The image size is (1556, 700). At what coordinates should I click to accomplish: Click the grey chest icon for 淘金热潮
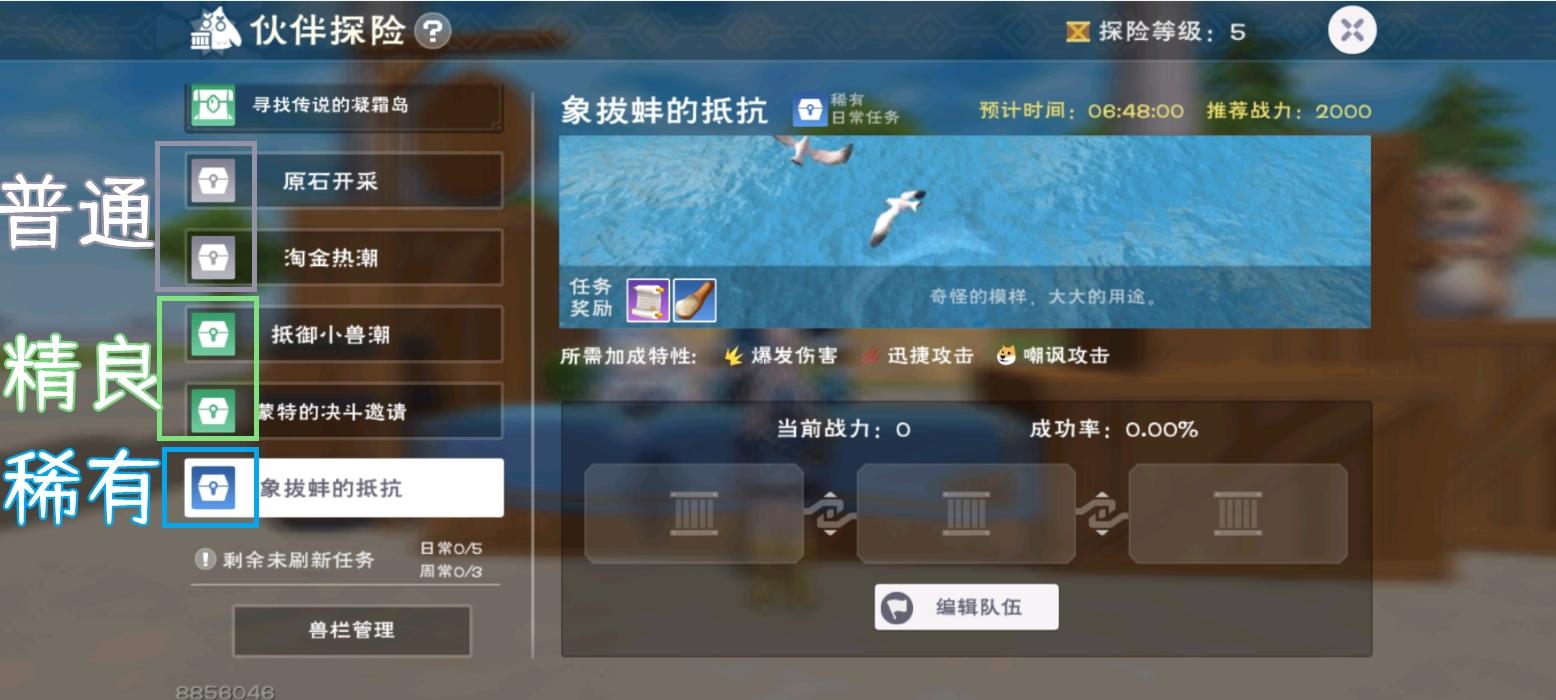pyautogui.click(x=212, y=257)
